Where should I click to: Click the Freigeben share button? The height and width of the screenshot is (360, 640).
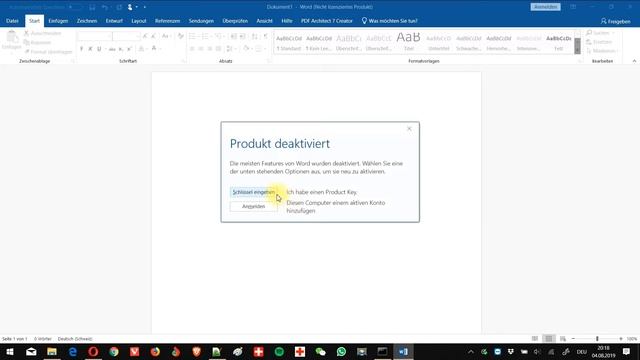[616, 21]
